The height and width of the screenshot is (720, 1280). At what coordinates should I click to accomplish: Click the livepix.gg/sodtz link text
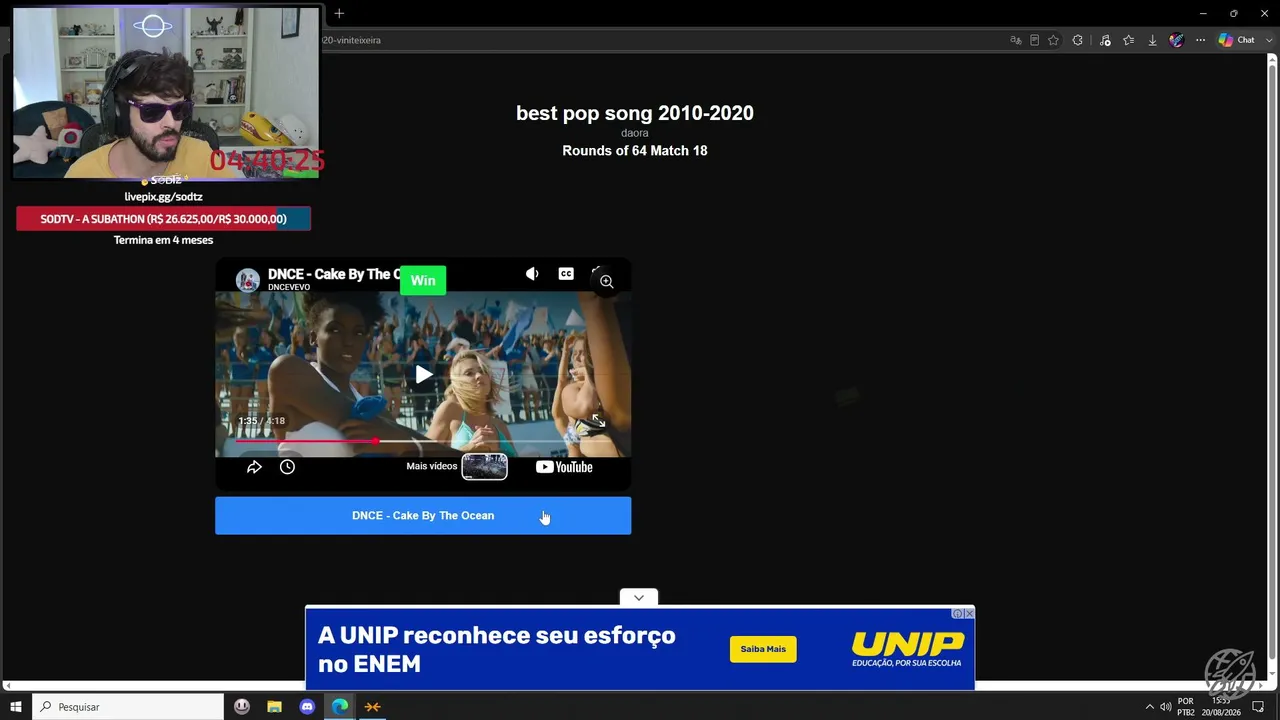point(163,197)
